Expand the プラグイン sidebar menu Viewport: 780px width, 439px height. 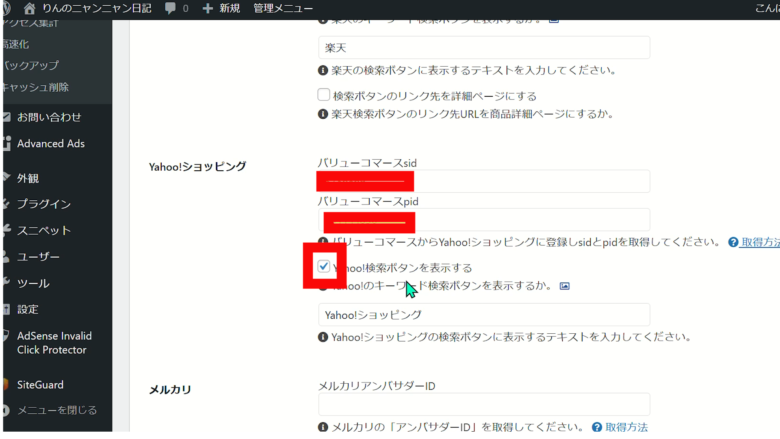pyautogui.click(x=43, y=204)
